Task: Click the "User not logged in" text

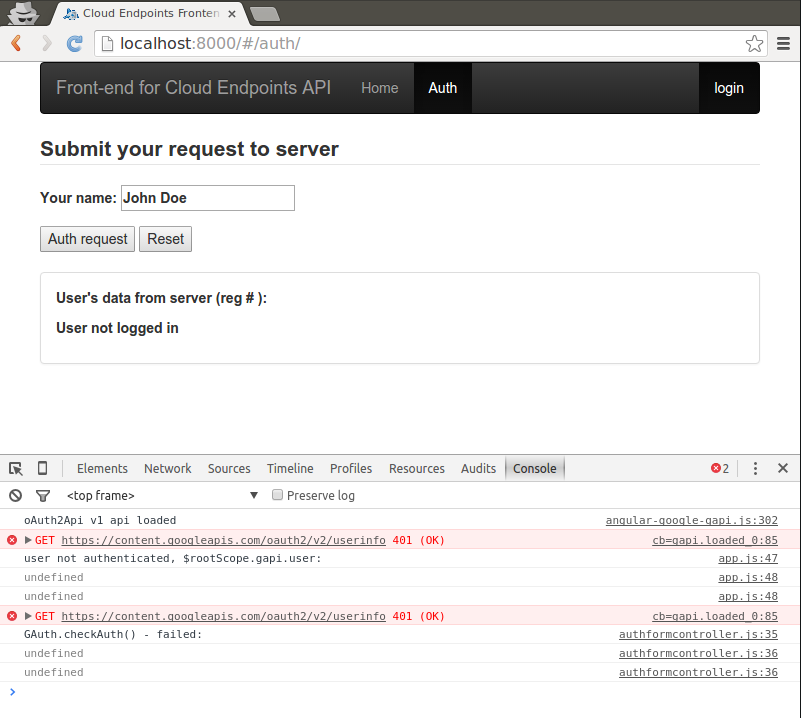Action: tap(117, 328)
